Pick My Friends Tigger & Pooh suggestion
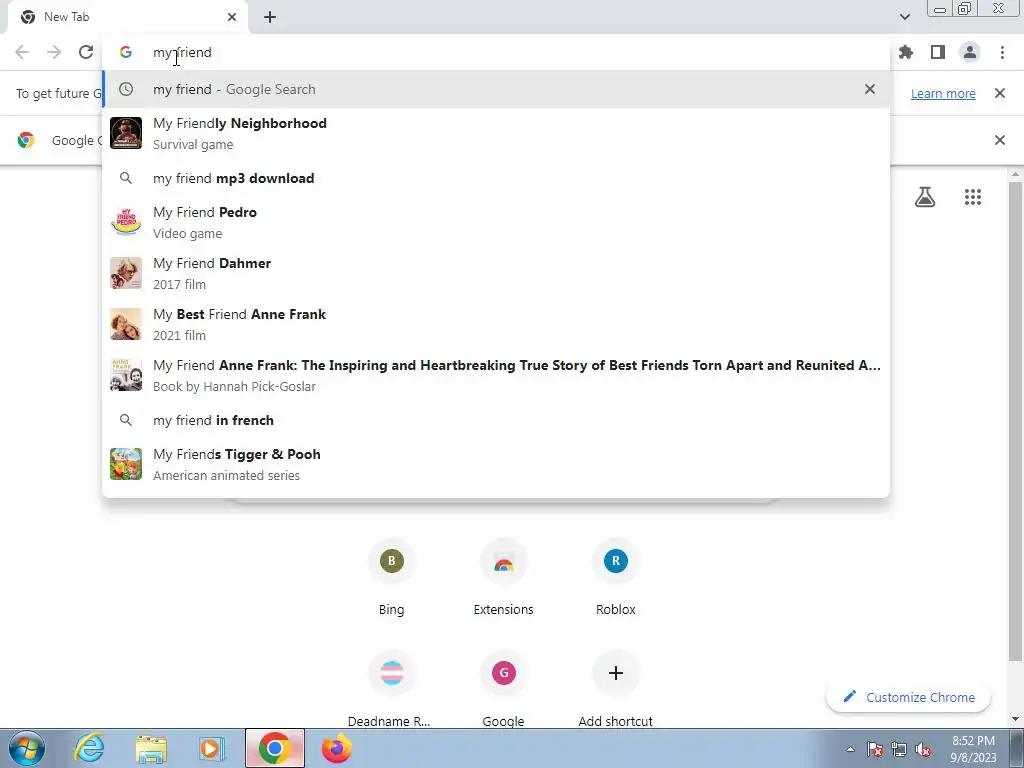 pyautogui.click(x=496, y=464)
